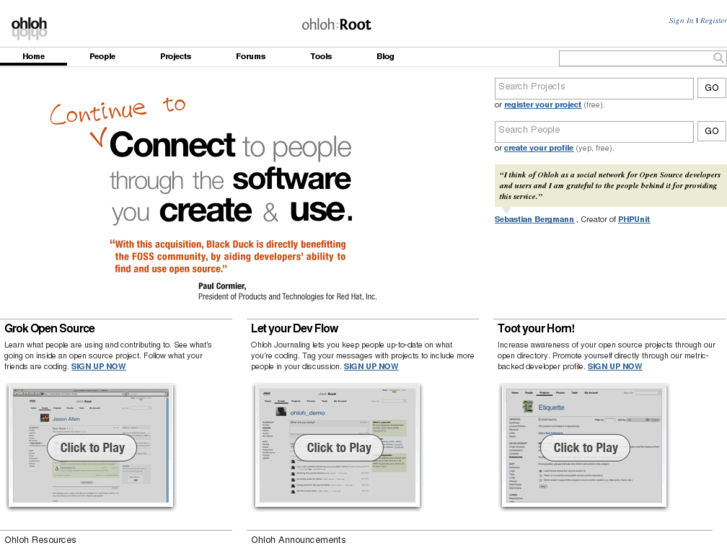Click SIGN UP NOW under Grok Open Source
Screen dimensions: 727x545
(98, 366)
